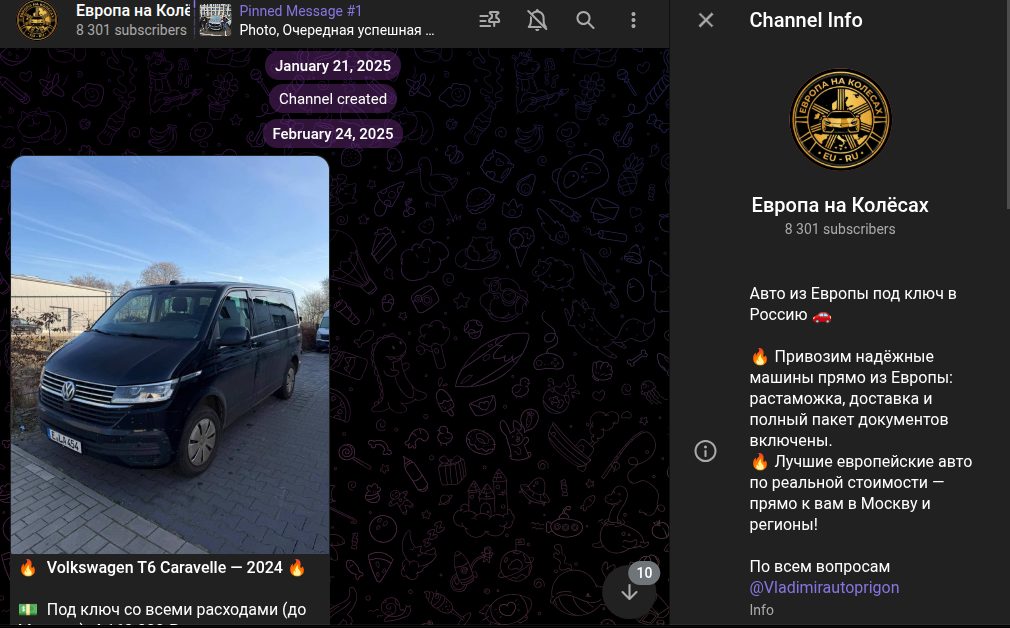Click the channel name in the info panel
Viewport: 1010px width, 628px height.
tap(840, 205)
